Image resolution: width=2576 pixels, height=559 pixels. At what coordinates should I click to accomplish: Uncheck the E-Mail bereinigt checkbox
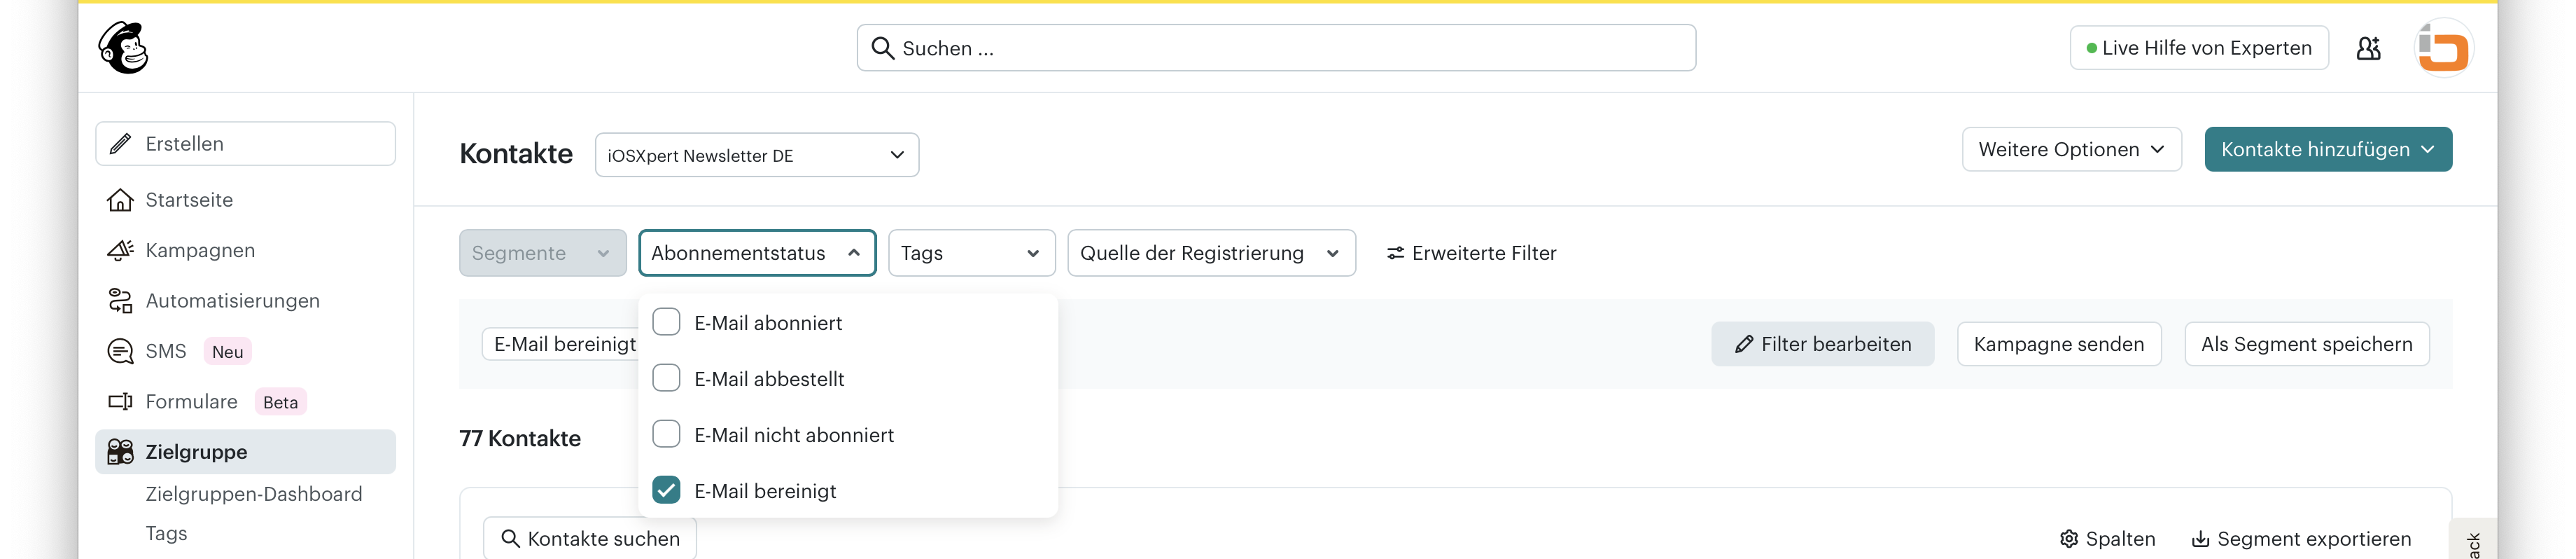(666, 490)
